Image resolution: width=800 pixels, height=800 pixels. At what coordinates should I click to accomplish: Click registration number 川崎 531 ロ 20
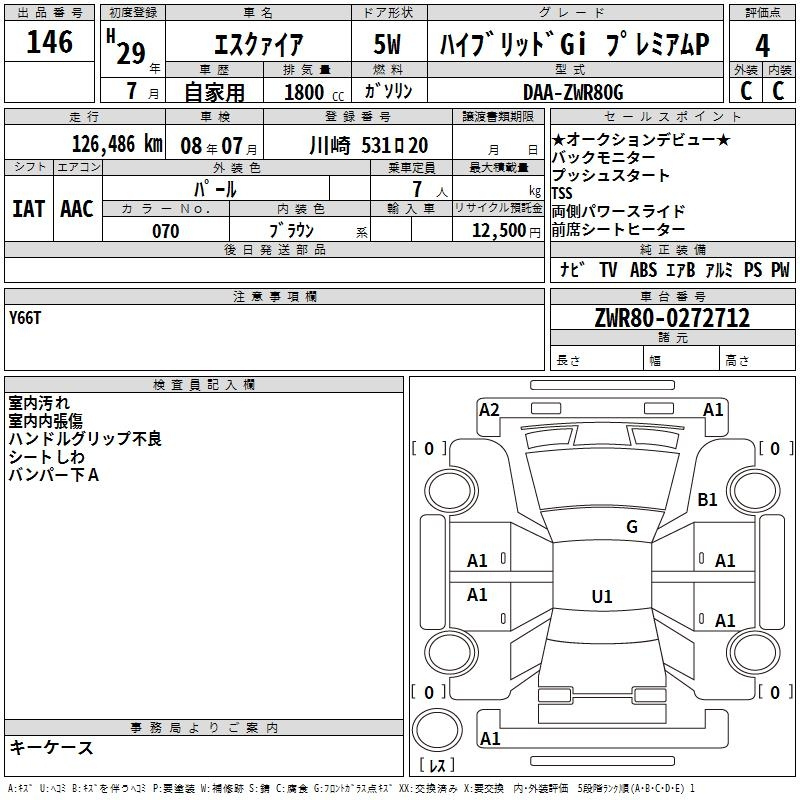[368, 146]
